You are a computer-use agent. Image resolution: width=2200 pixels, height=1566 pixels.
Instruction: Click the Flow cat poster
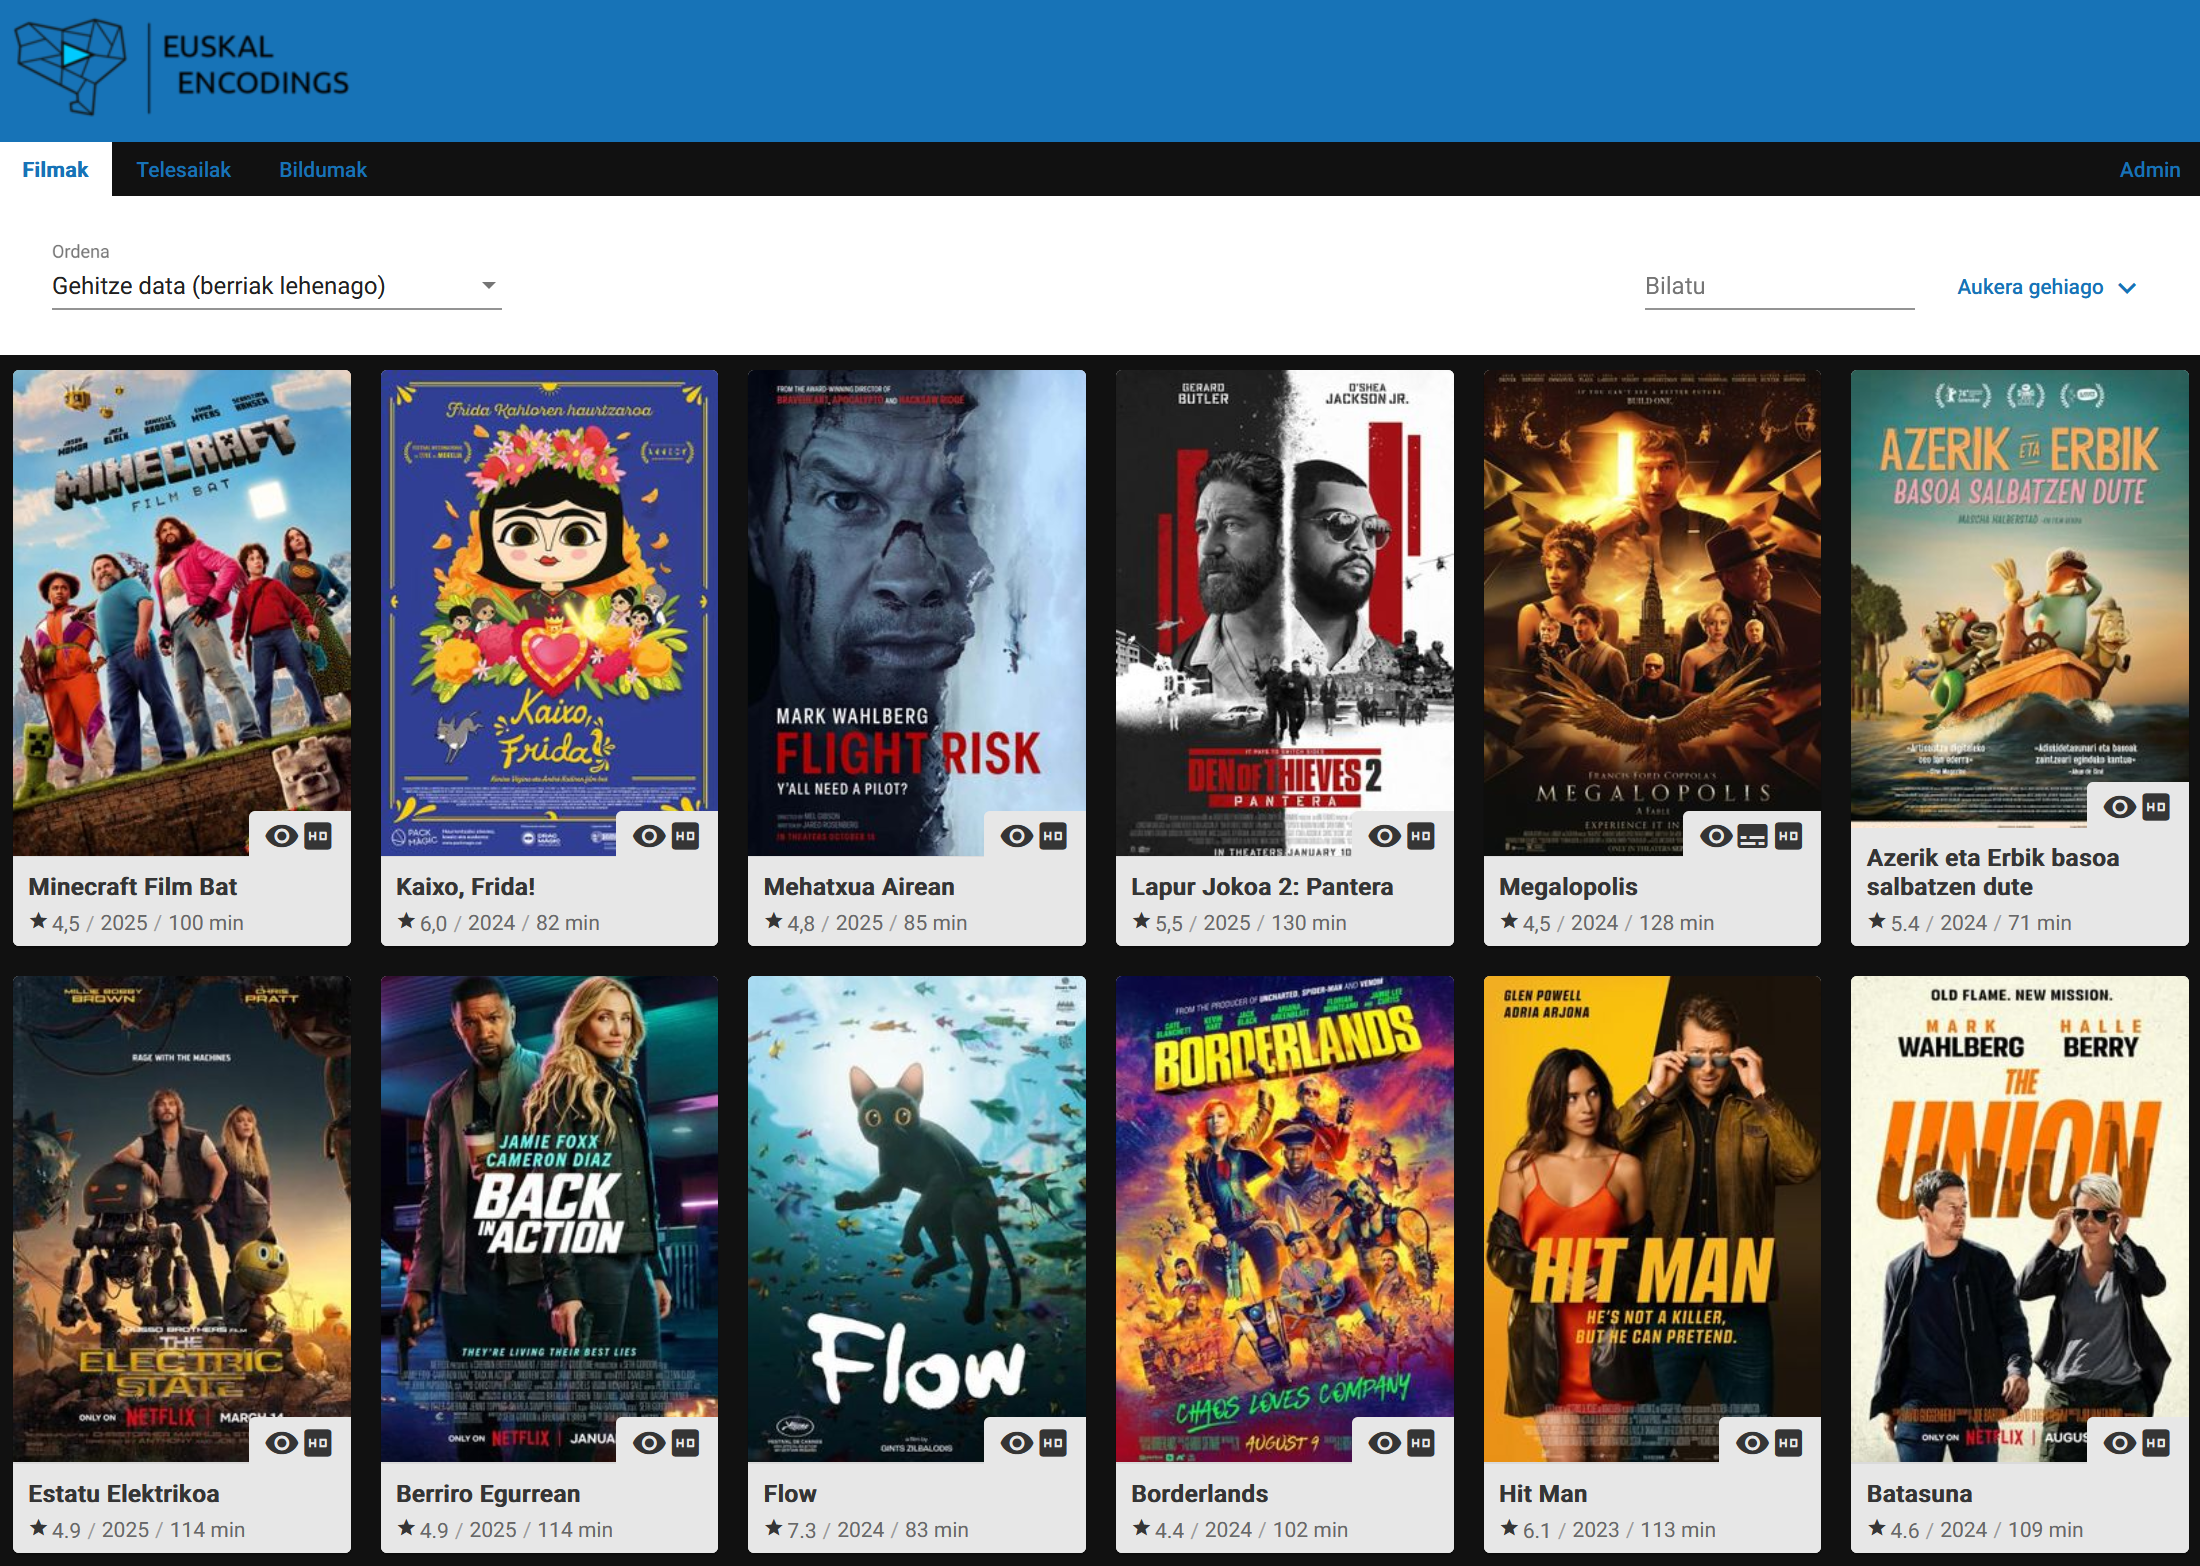point(917,1219)
